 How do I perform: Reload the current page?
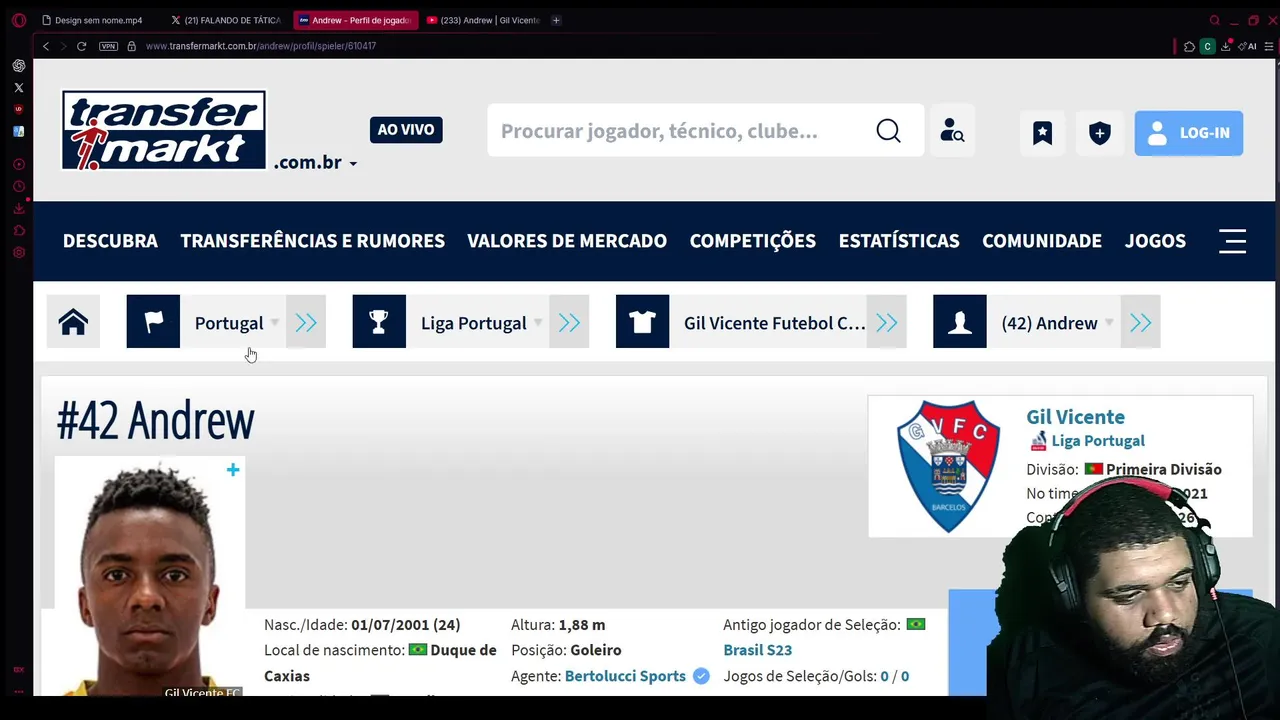pos(82,46)
